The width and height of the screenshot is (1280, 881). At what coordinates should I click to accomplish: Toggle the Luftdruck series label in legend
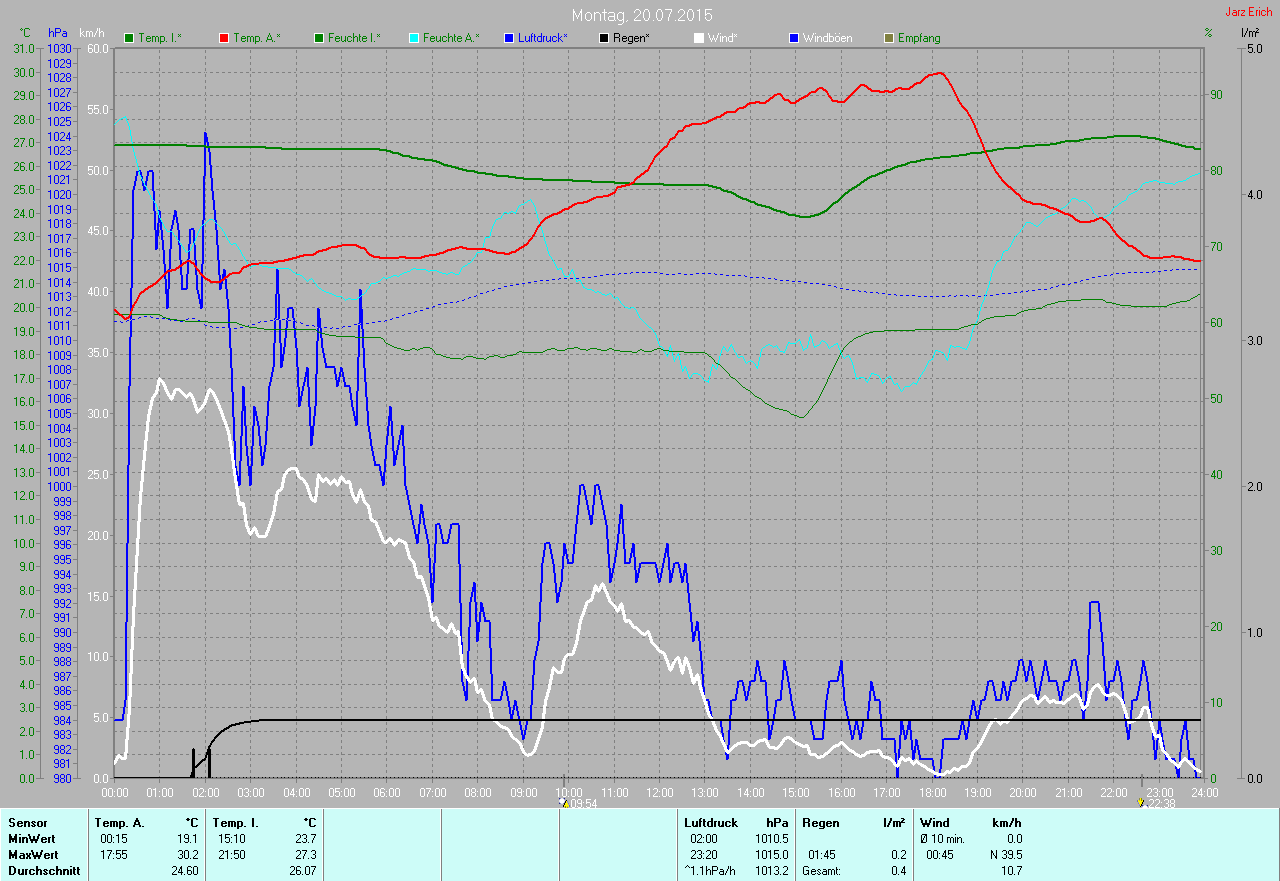point(543,38)
